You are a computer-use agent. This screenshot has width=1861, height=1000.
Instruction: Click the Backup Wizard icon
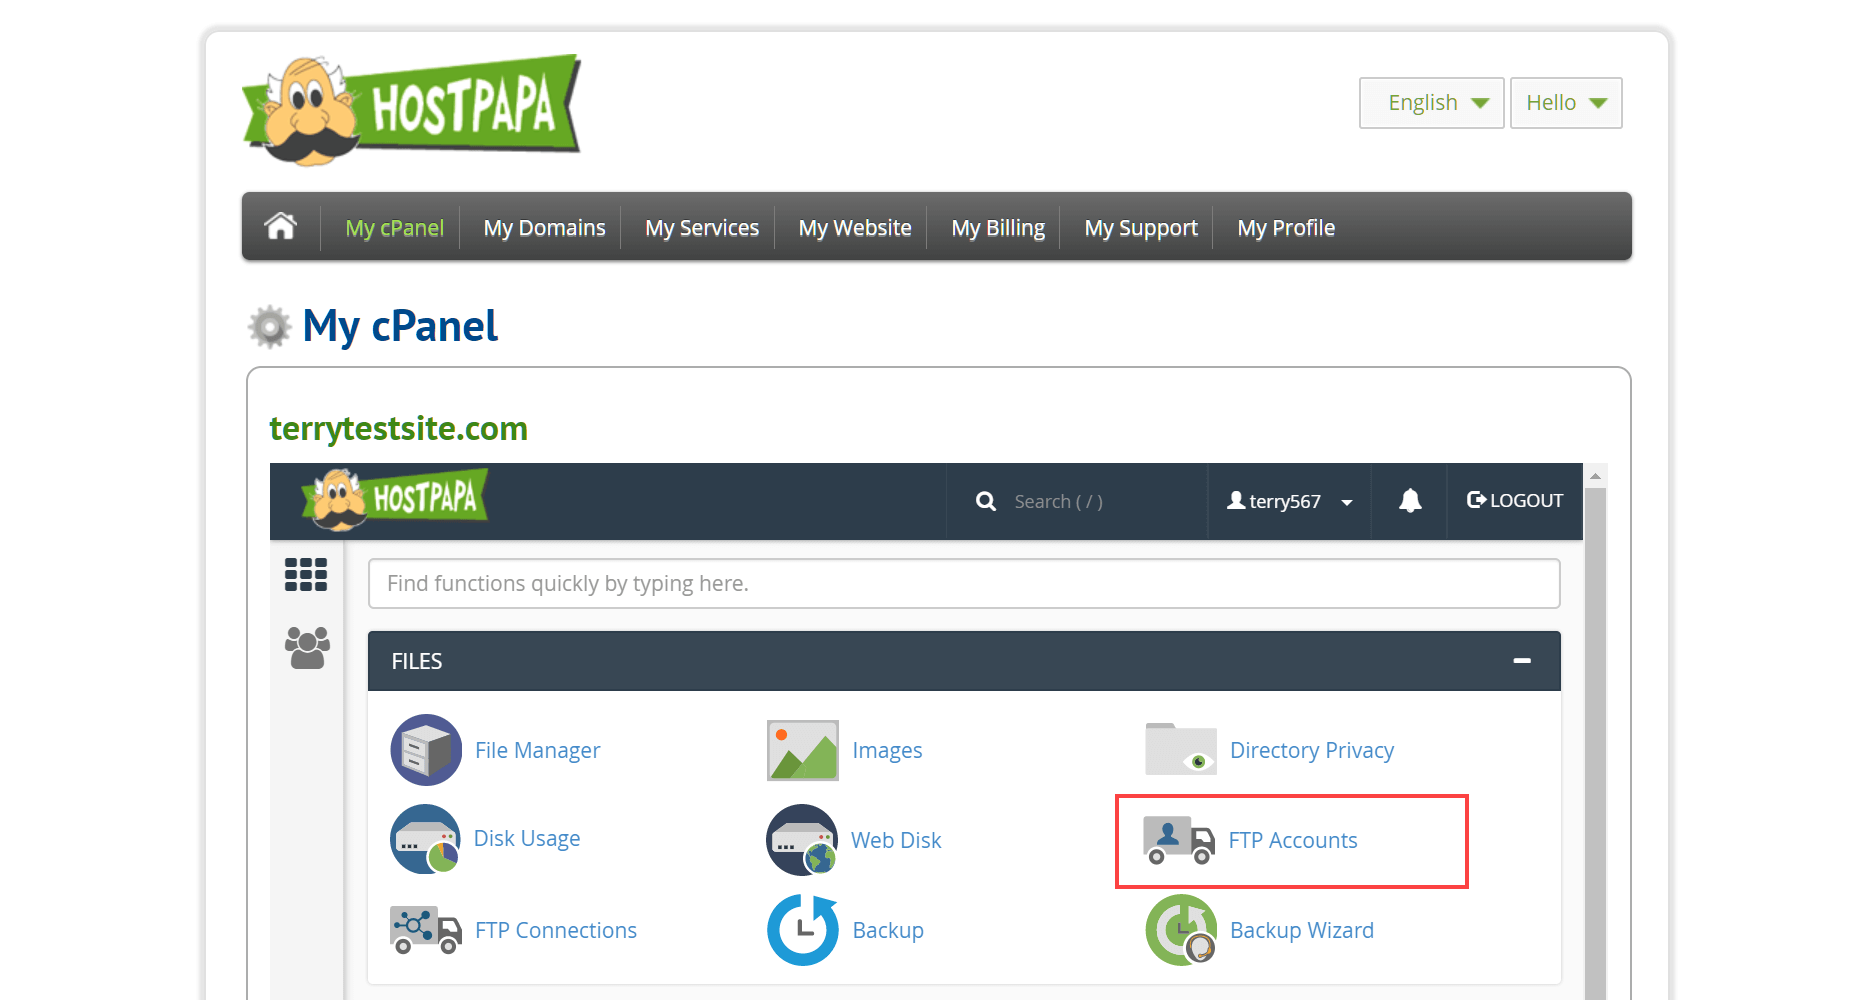1181,930
